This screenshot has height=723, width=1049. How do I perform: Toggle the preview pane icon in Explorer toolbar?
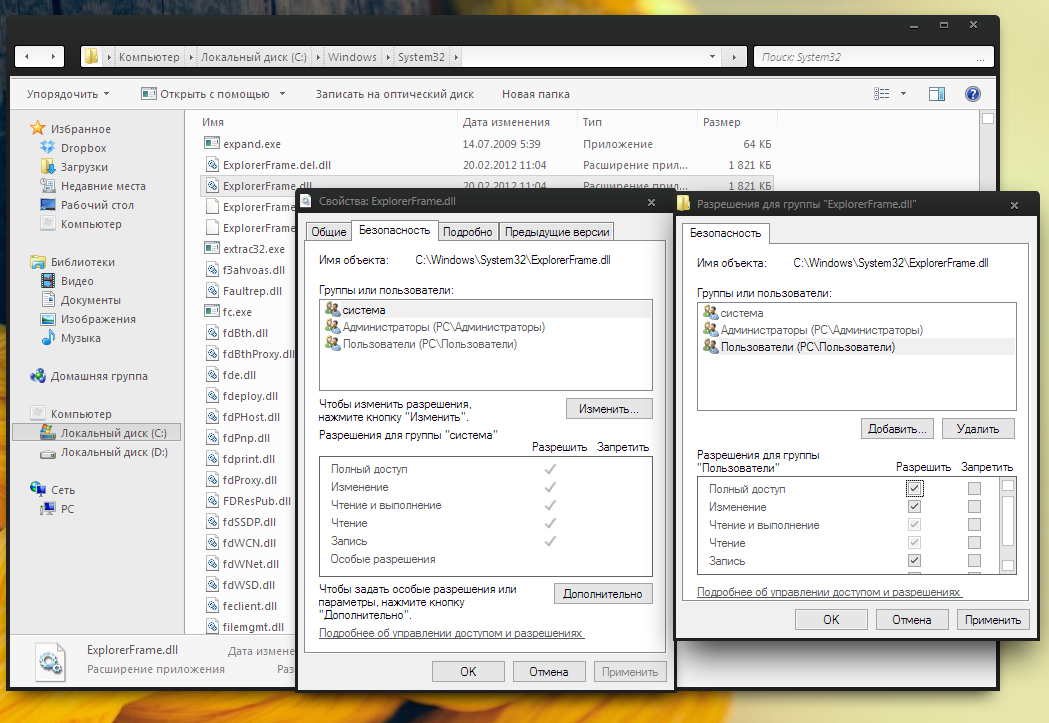pyautogui.click(x=937, y=94)
